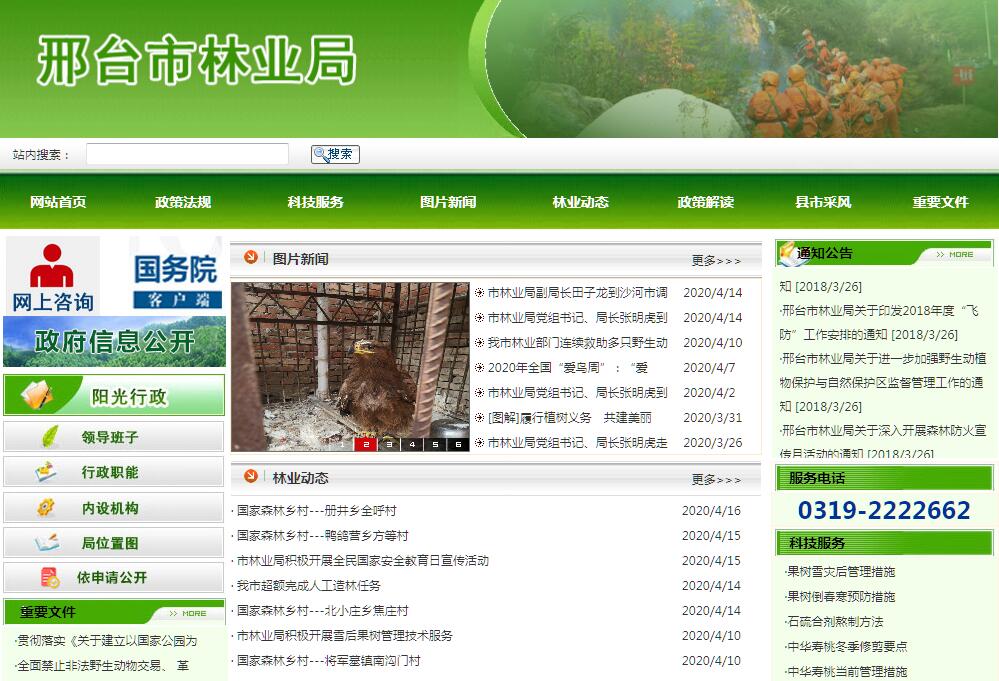Switch slideshow to slide 6
The height and width of the screenshot is (681, 999).
(458, 445)
